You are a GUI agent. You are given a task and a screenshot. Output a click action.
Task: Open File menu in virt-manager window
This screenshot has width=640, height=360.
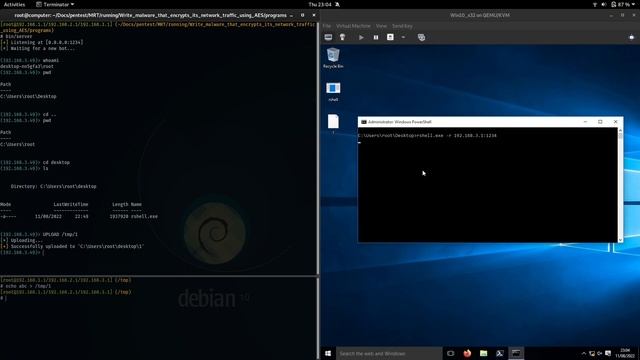pos(327,26)
